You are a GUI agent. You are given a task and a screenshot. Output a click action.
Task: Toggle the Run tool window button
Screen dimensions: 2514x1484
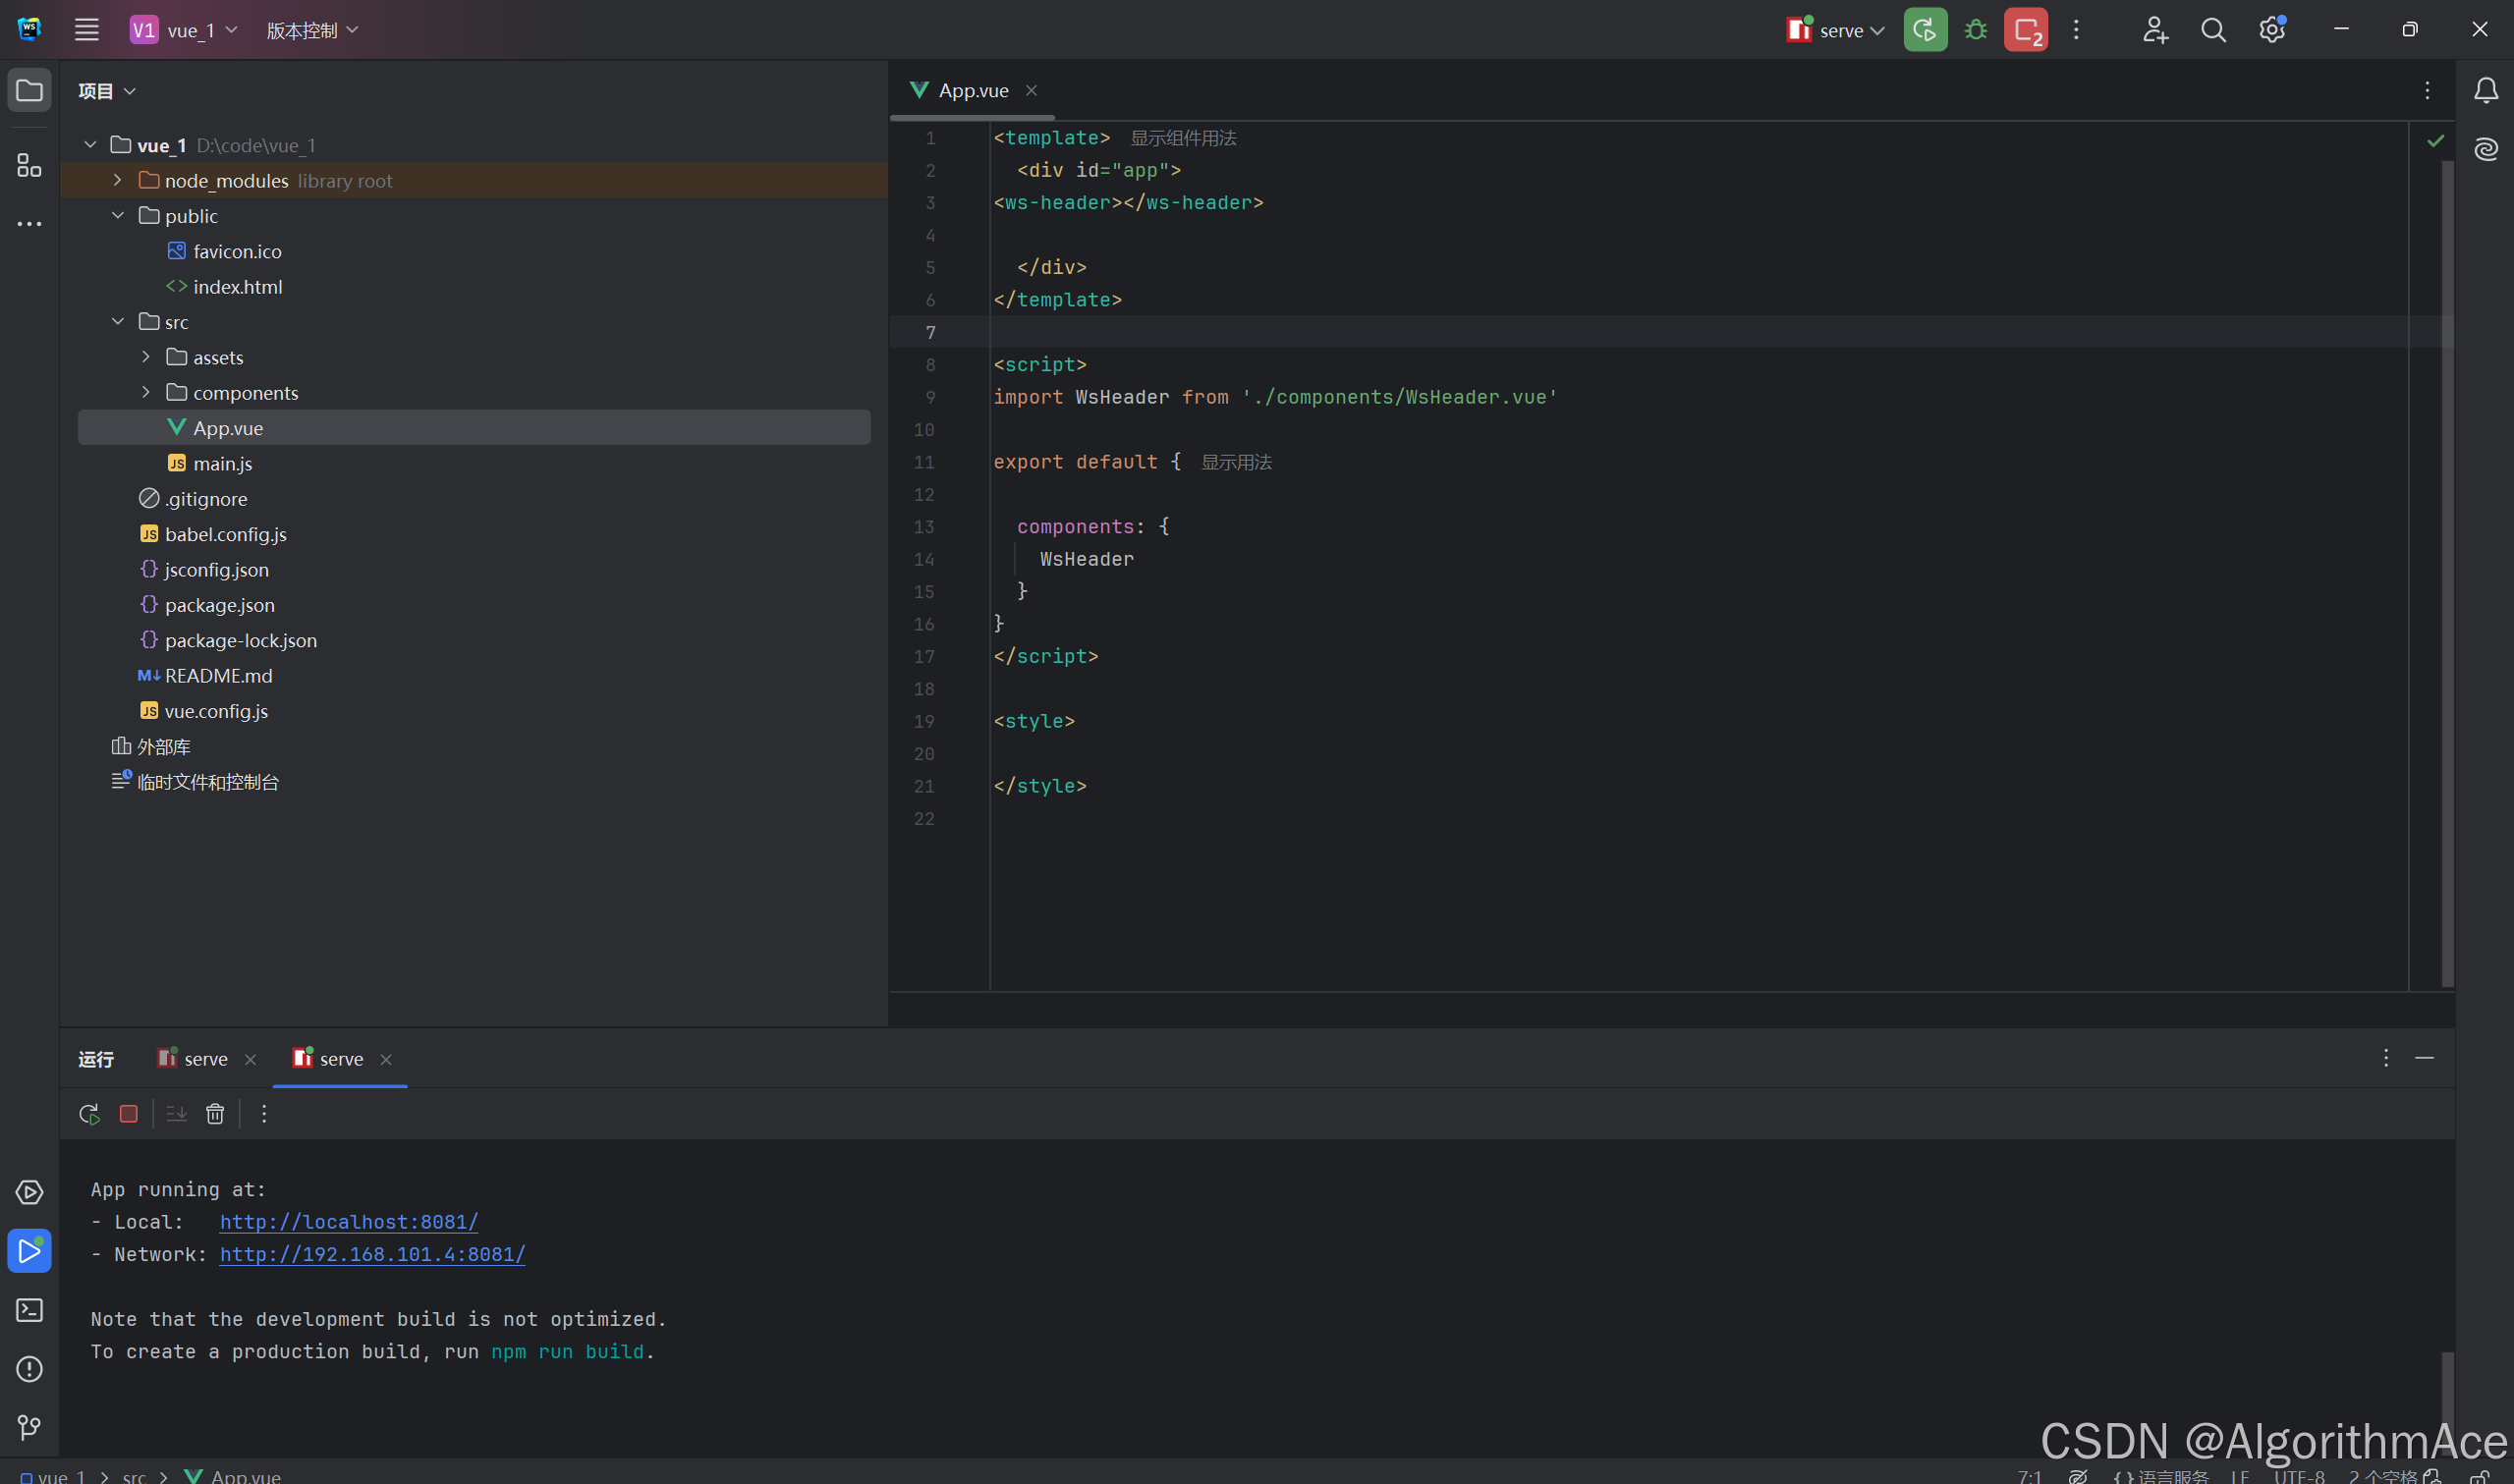coord(29,1251)
